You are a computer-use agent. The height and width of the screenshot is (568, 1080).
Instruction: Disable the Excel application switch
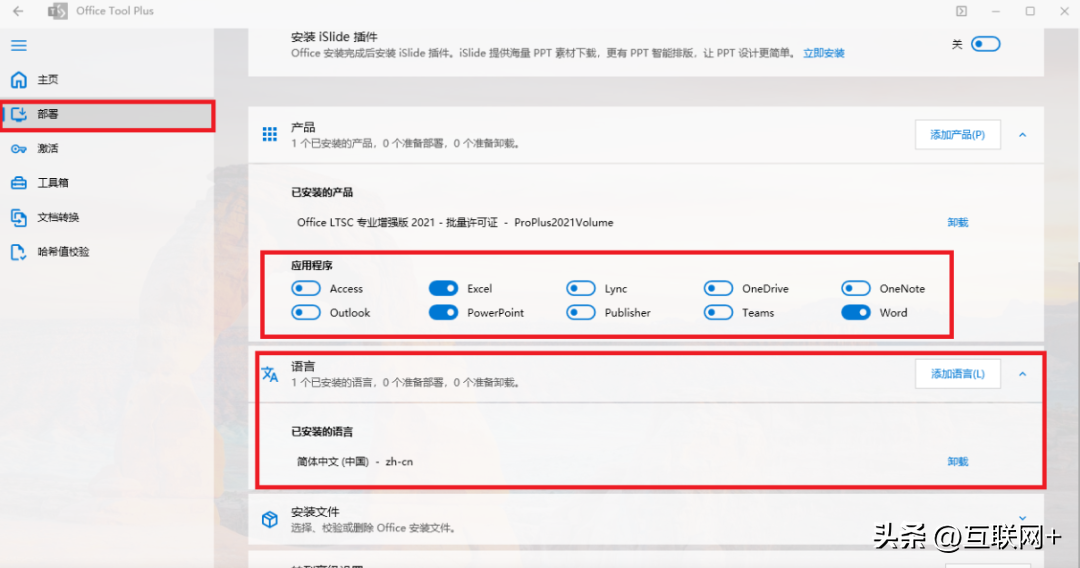coord(444,288)
